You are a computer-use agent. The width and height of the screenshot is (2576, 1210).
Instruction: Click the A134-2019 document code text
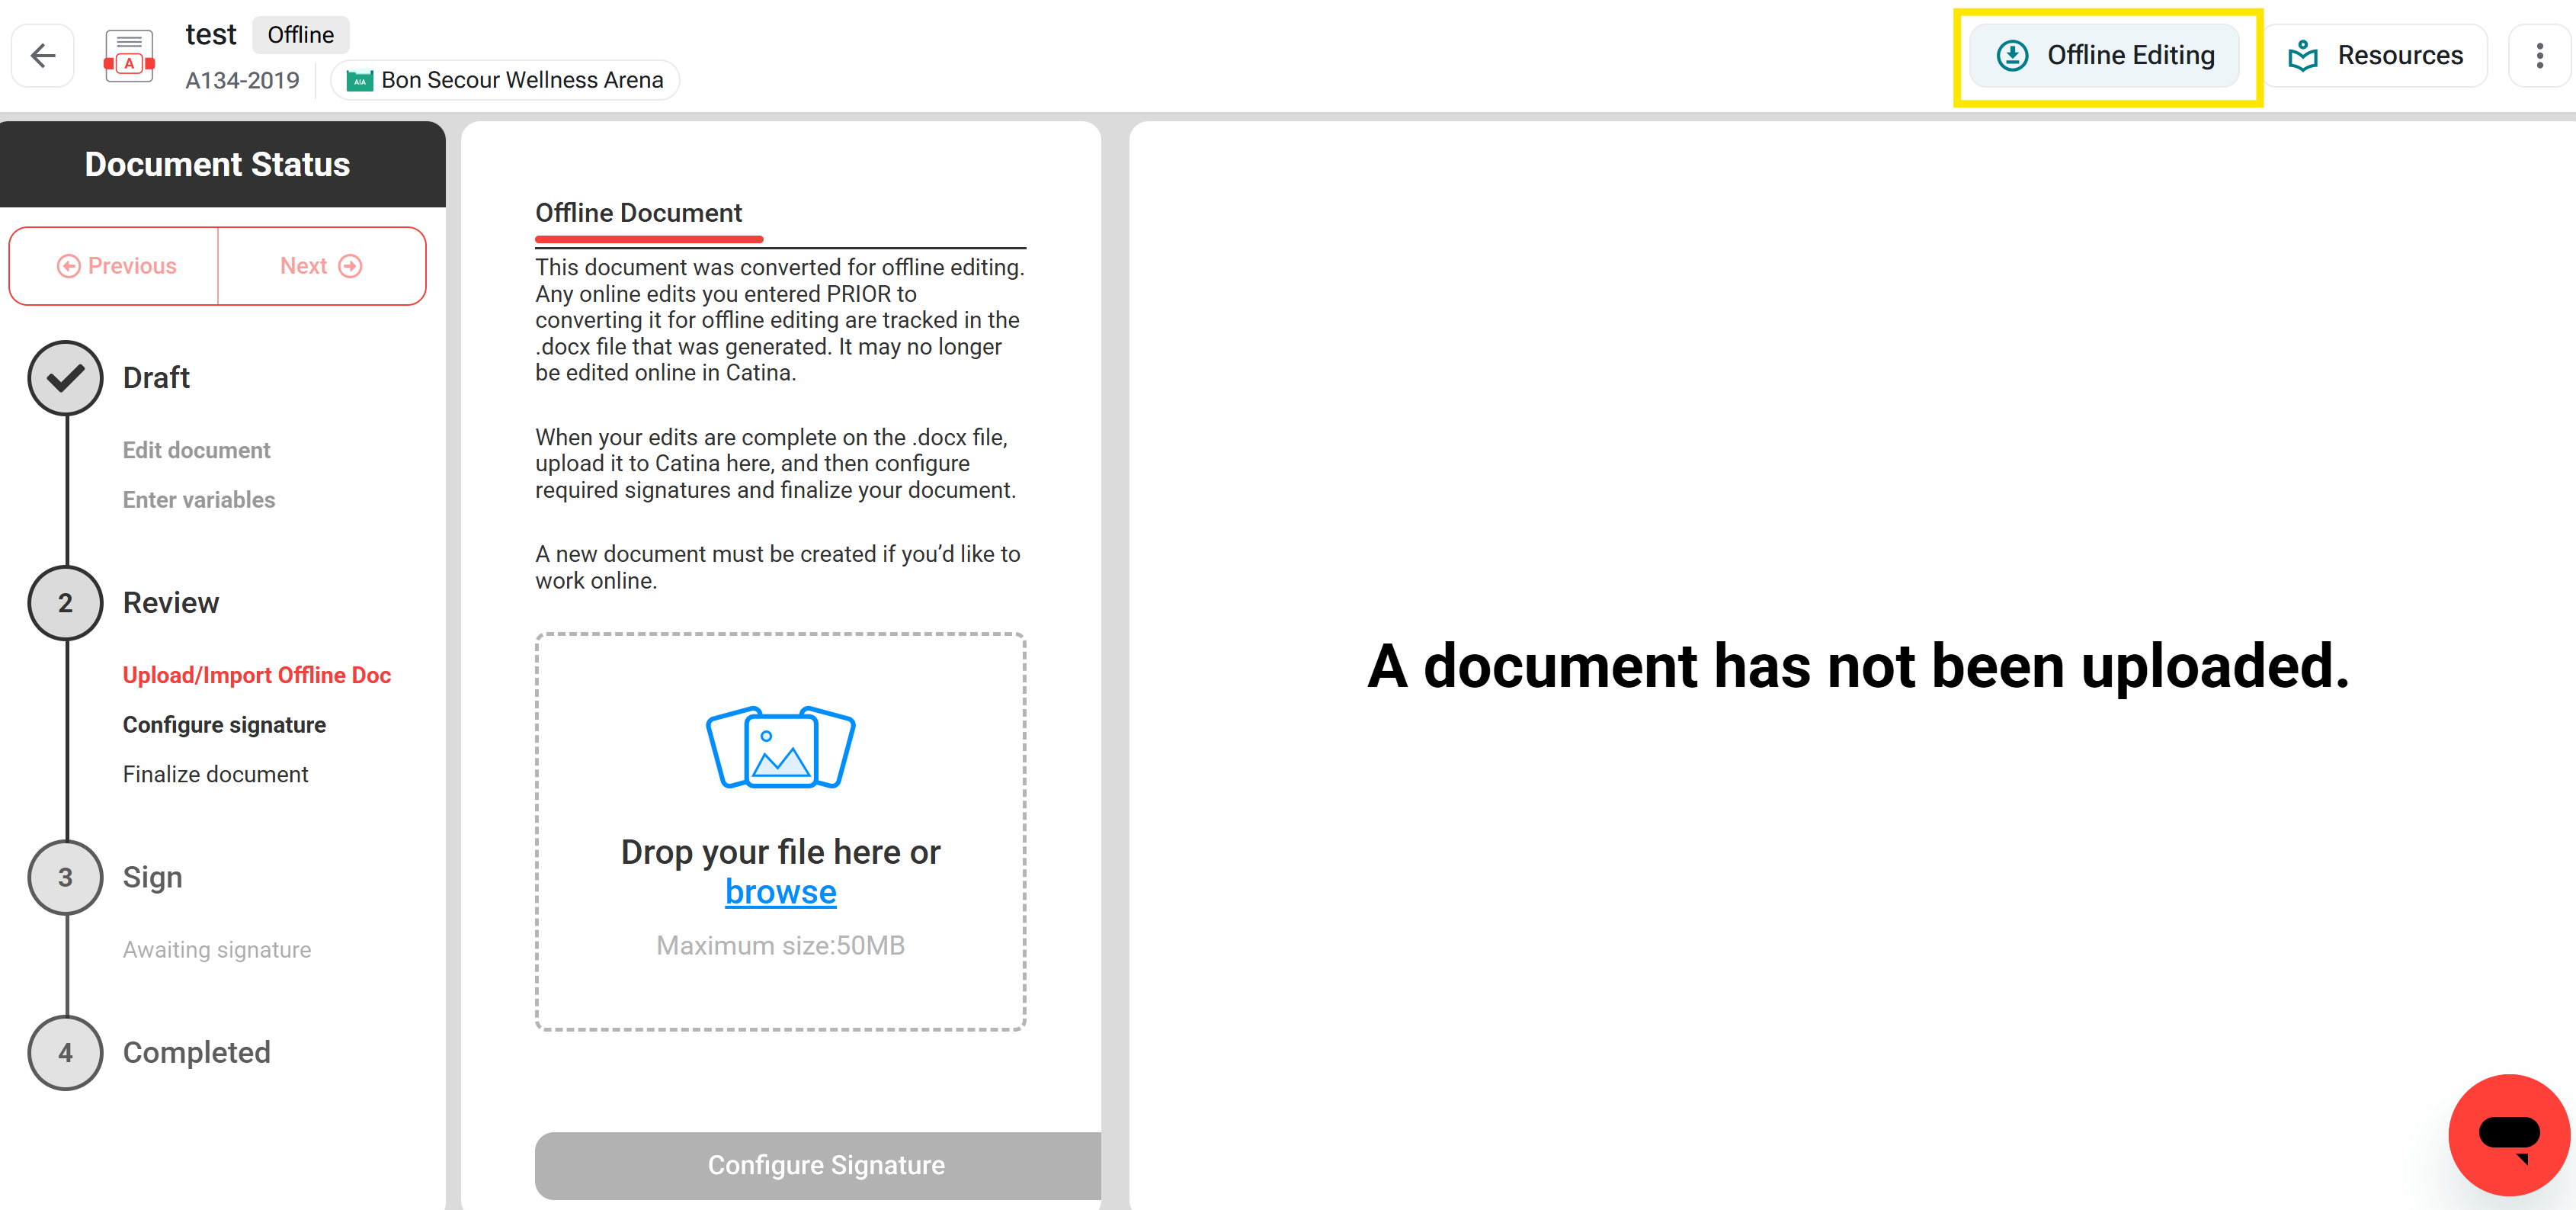pyautogui.click(x=242, y=80)
